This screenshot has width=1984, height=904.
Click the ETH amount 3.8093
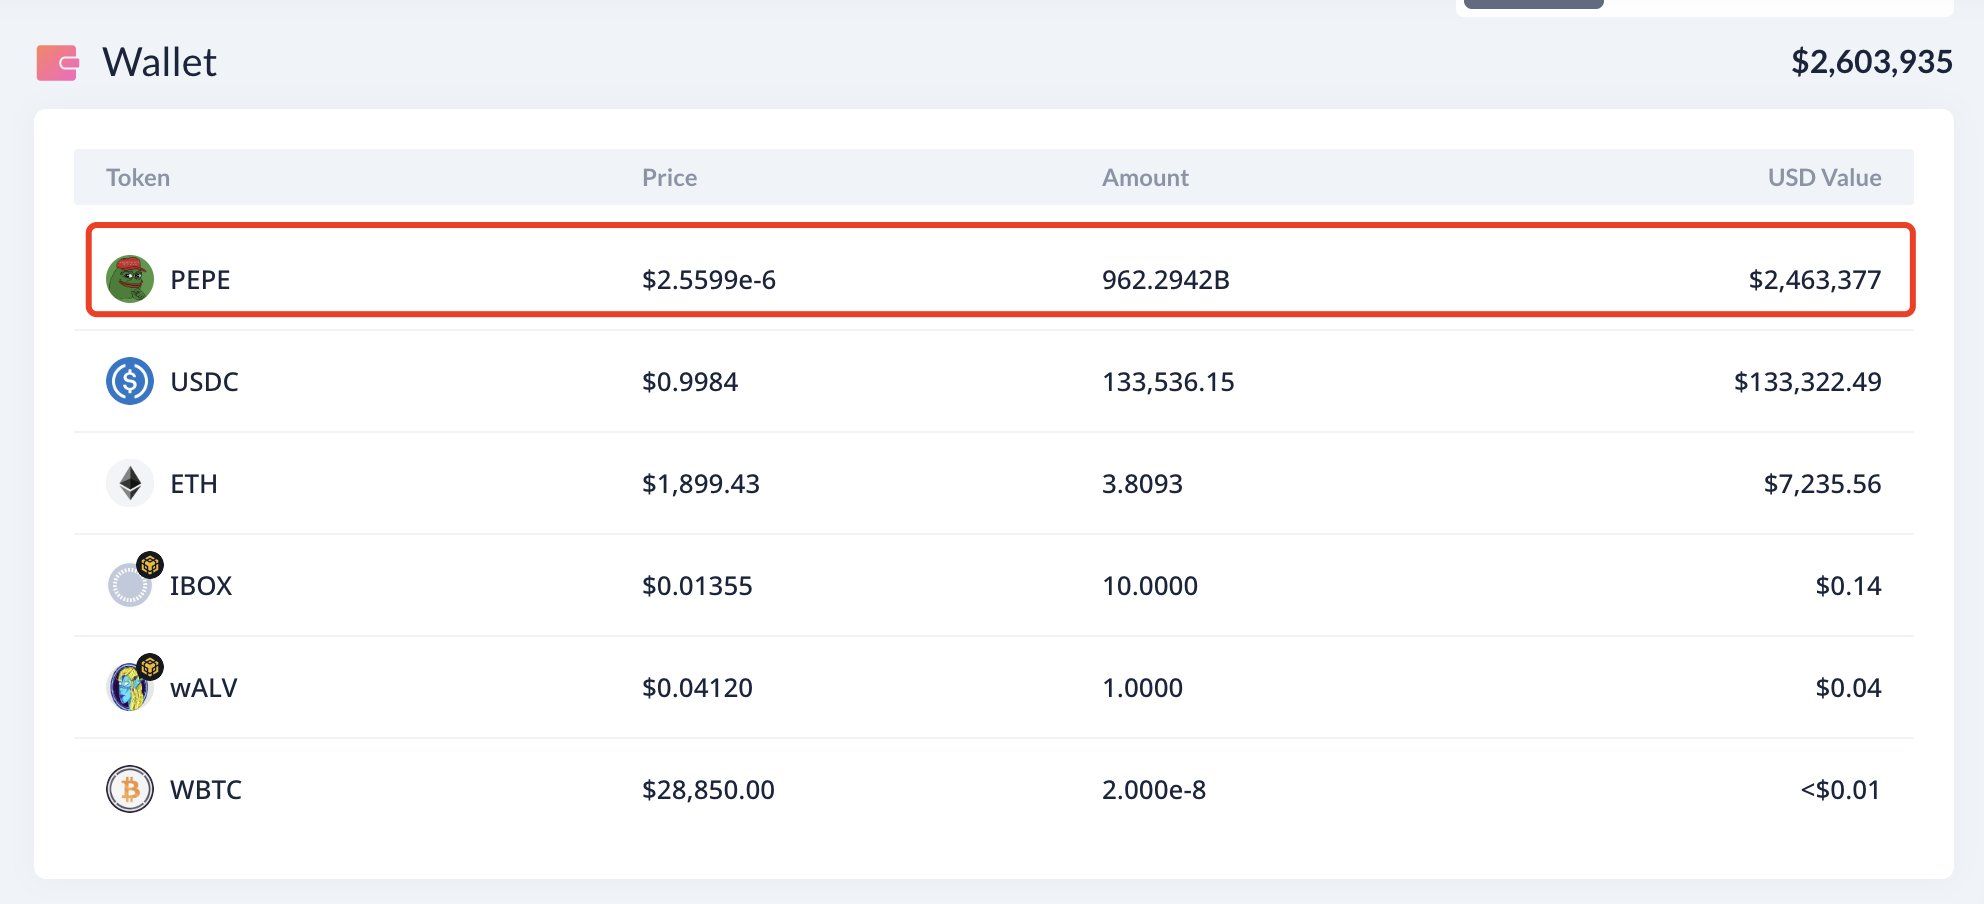pos(1142,484)
